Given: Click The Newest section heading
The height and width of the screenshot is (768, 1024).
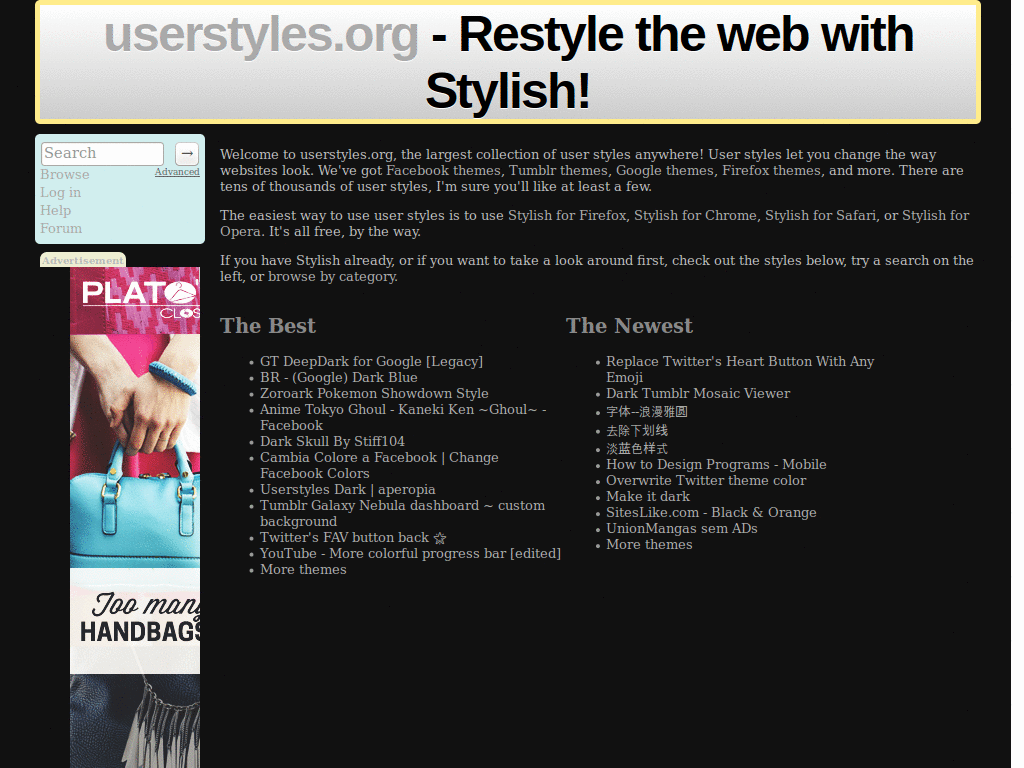Looking at the screenshot, I should [x=629, y=326].
